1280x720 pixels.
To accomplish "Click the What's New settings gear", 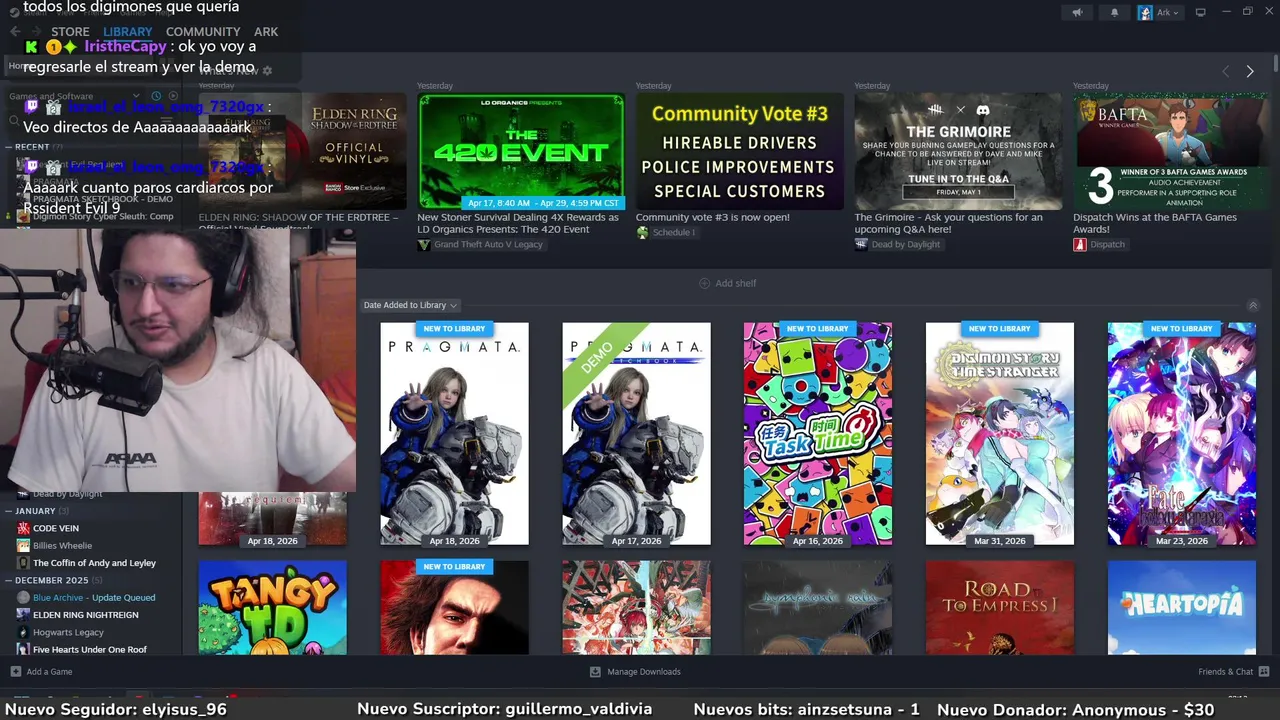I will point(267,71).
